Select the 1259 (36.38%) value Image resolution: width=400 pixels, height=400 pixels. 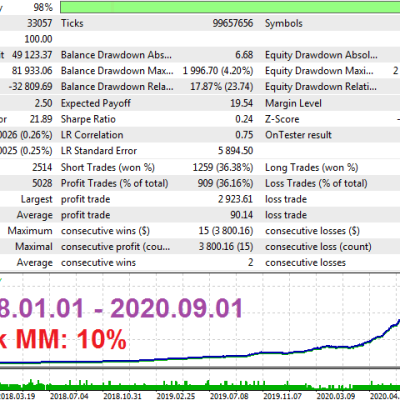pyautogui.click(x=223, y=167)
